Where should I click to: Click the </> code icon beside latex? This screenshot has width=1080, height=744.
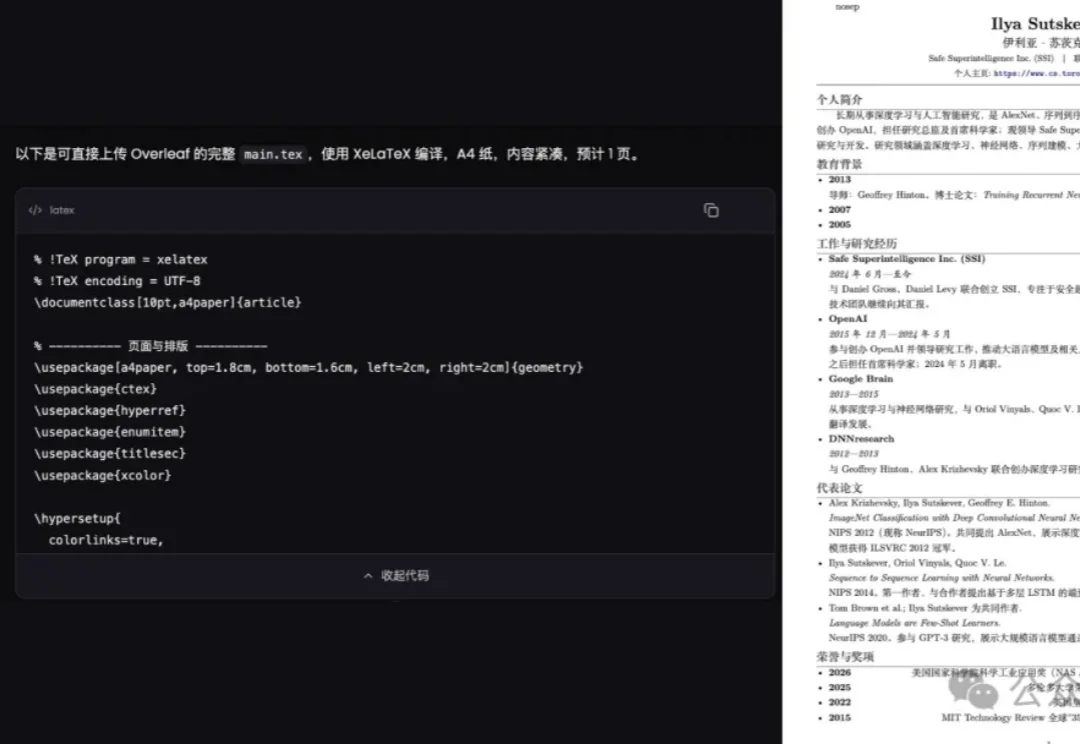(35, 210)
